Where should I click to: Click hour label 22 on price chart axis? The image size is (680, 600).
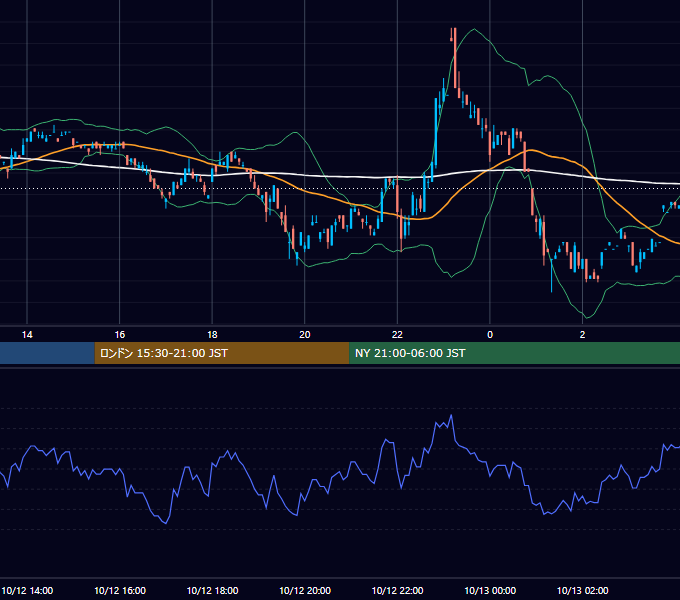(x=397, y=335)
